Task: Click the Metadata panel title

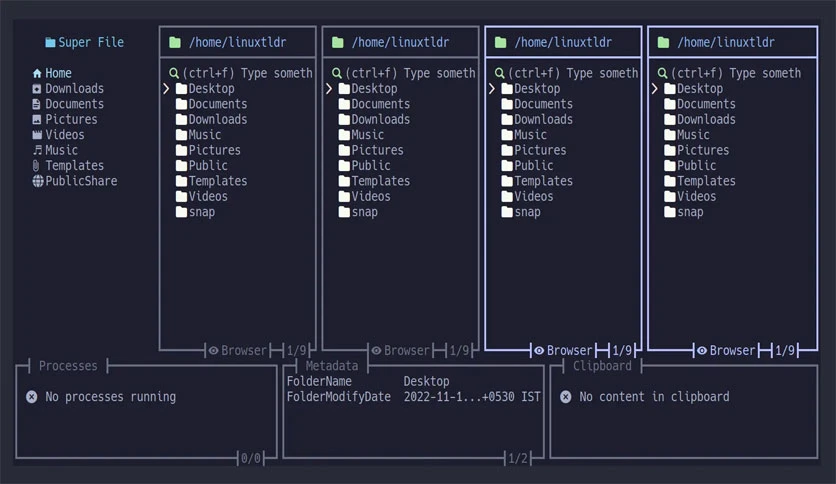Action: tap(332, 366)
